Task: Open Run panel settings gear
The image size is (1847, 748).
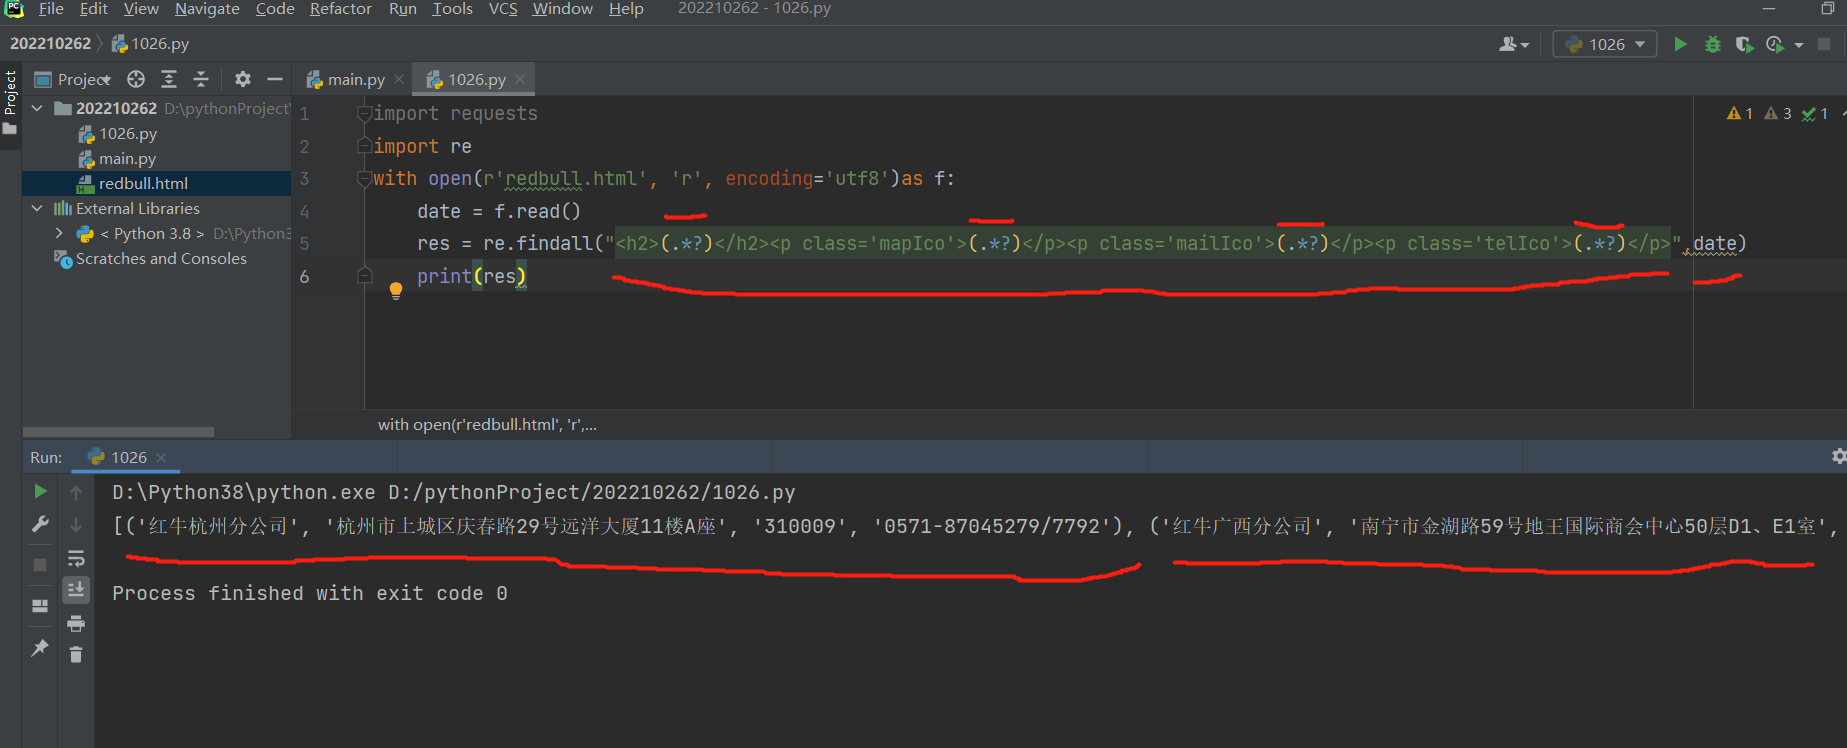Action: click(x=1838, y=456)
